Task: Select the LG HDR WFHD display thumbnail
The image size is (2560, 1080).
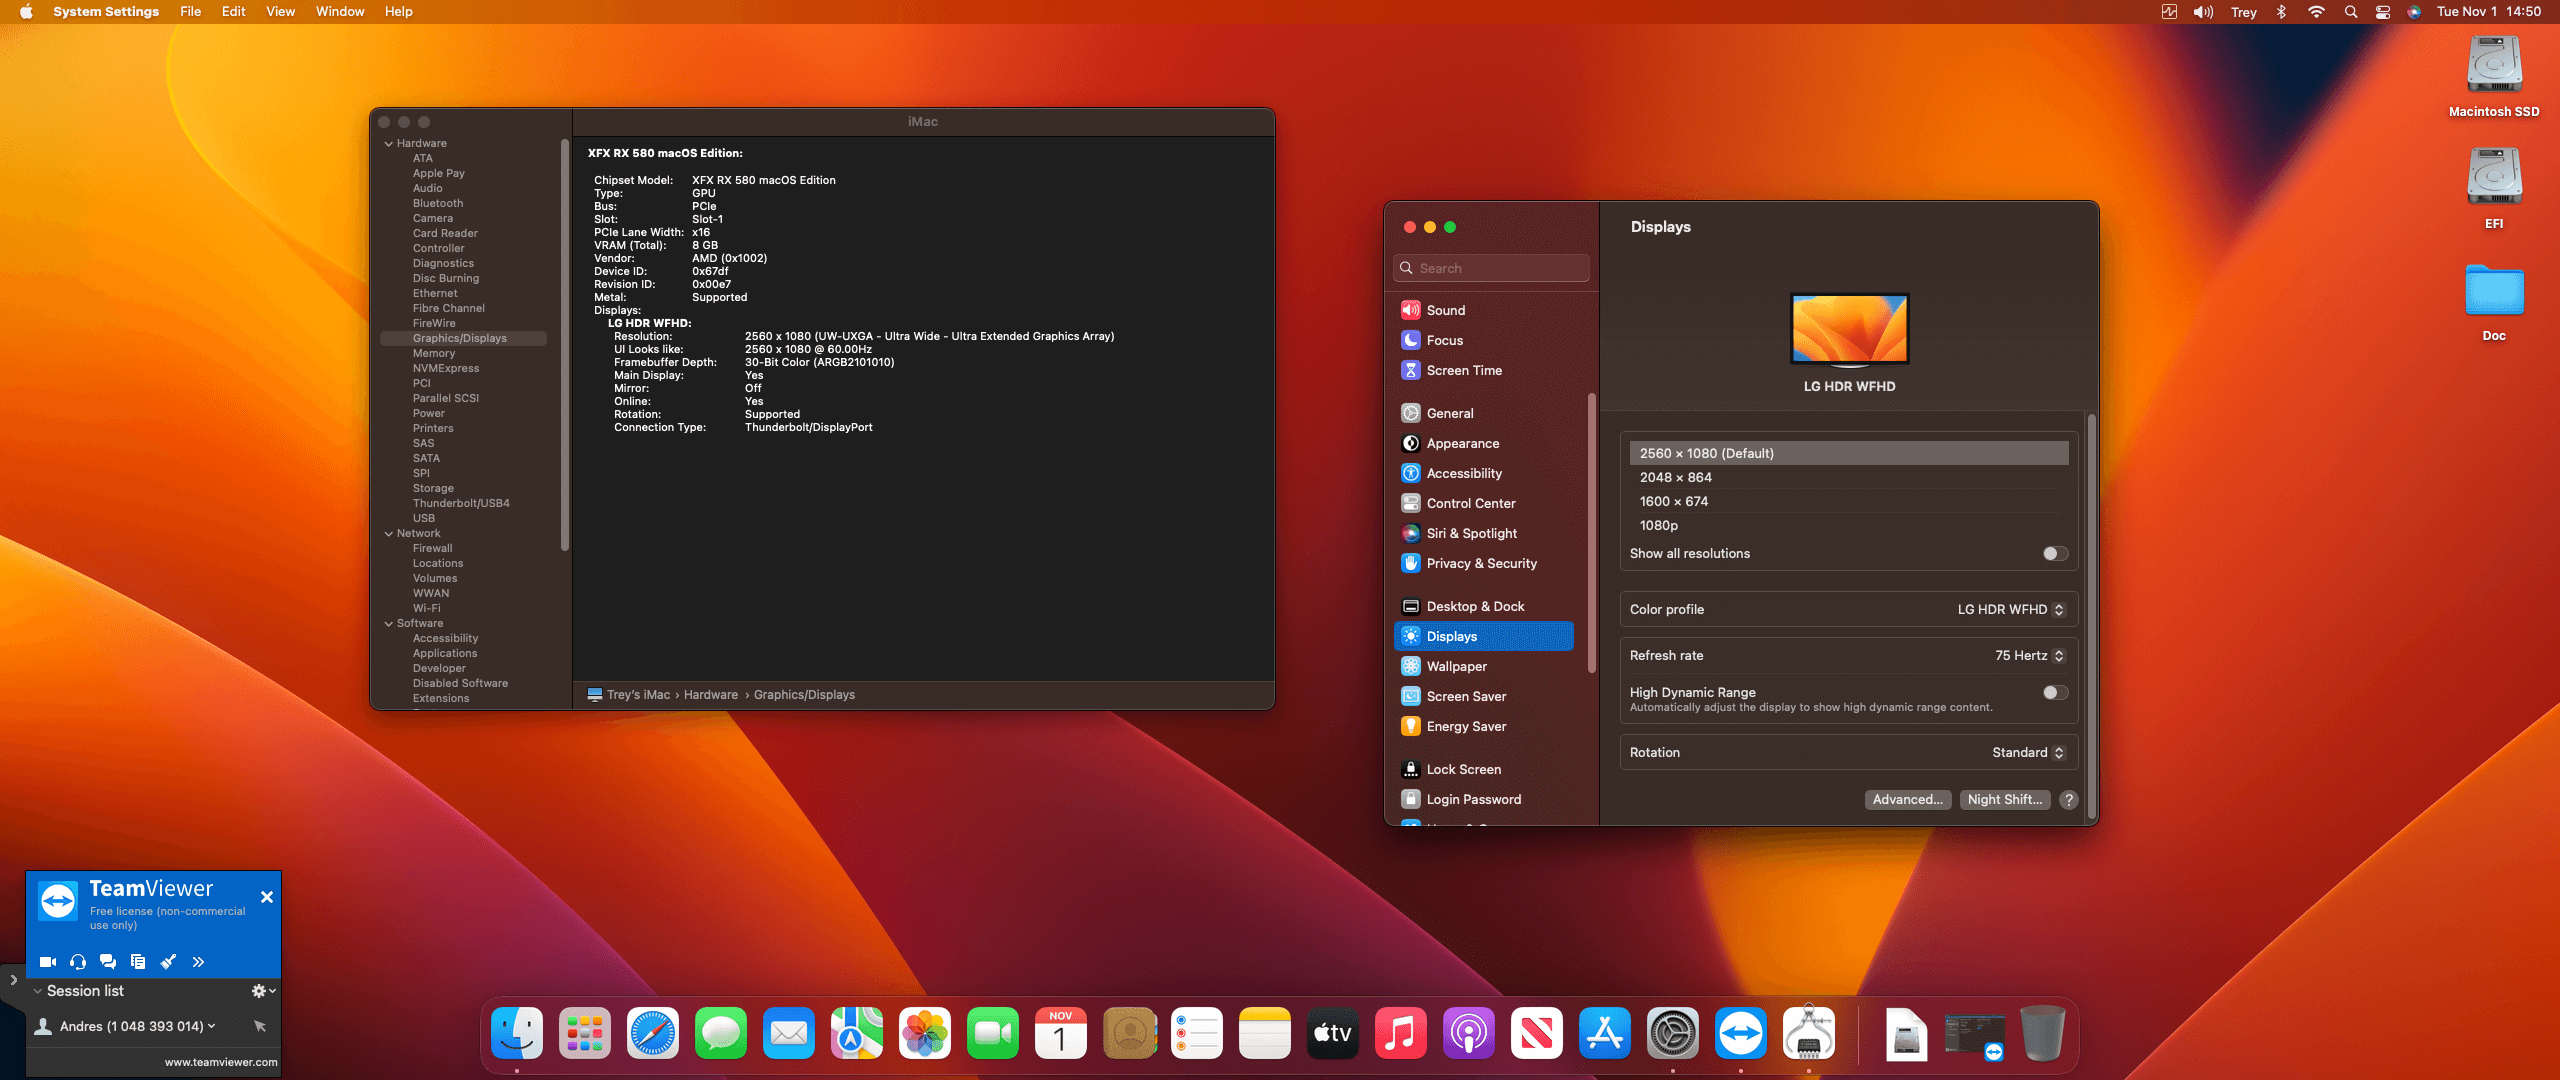Action: [x=1849, y=329]
